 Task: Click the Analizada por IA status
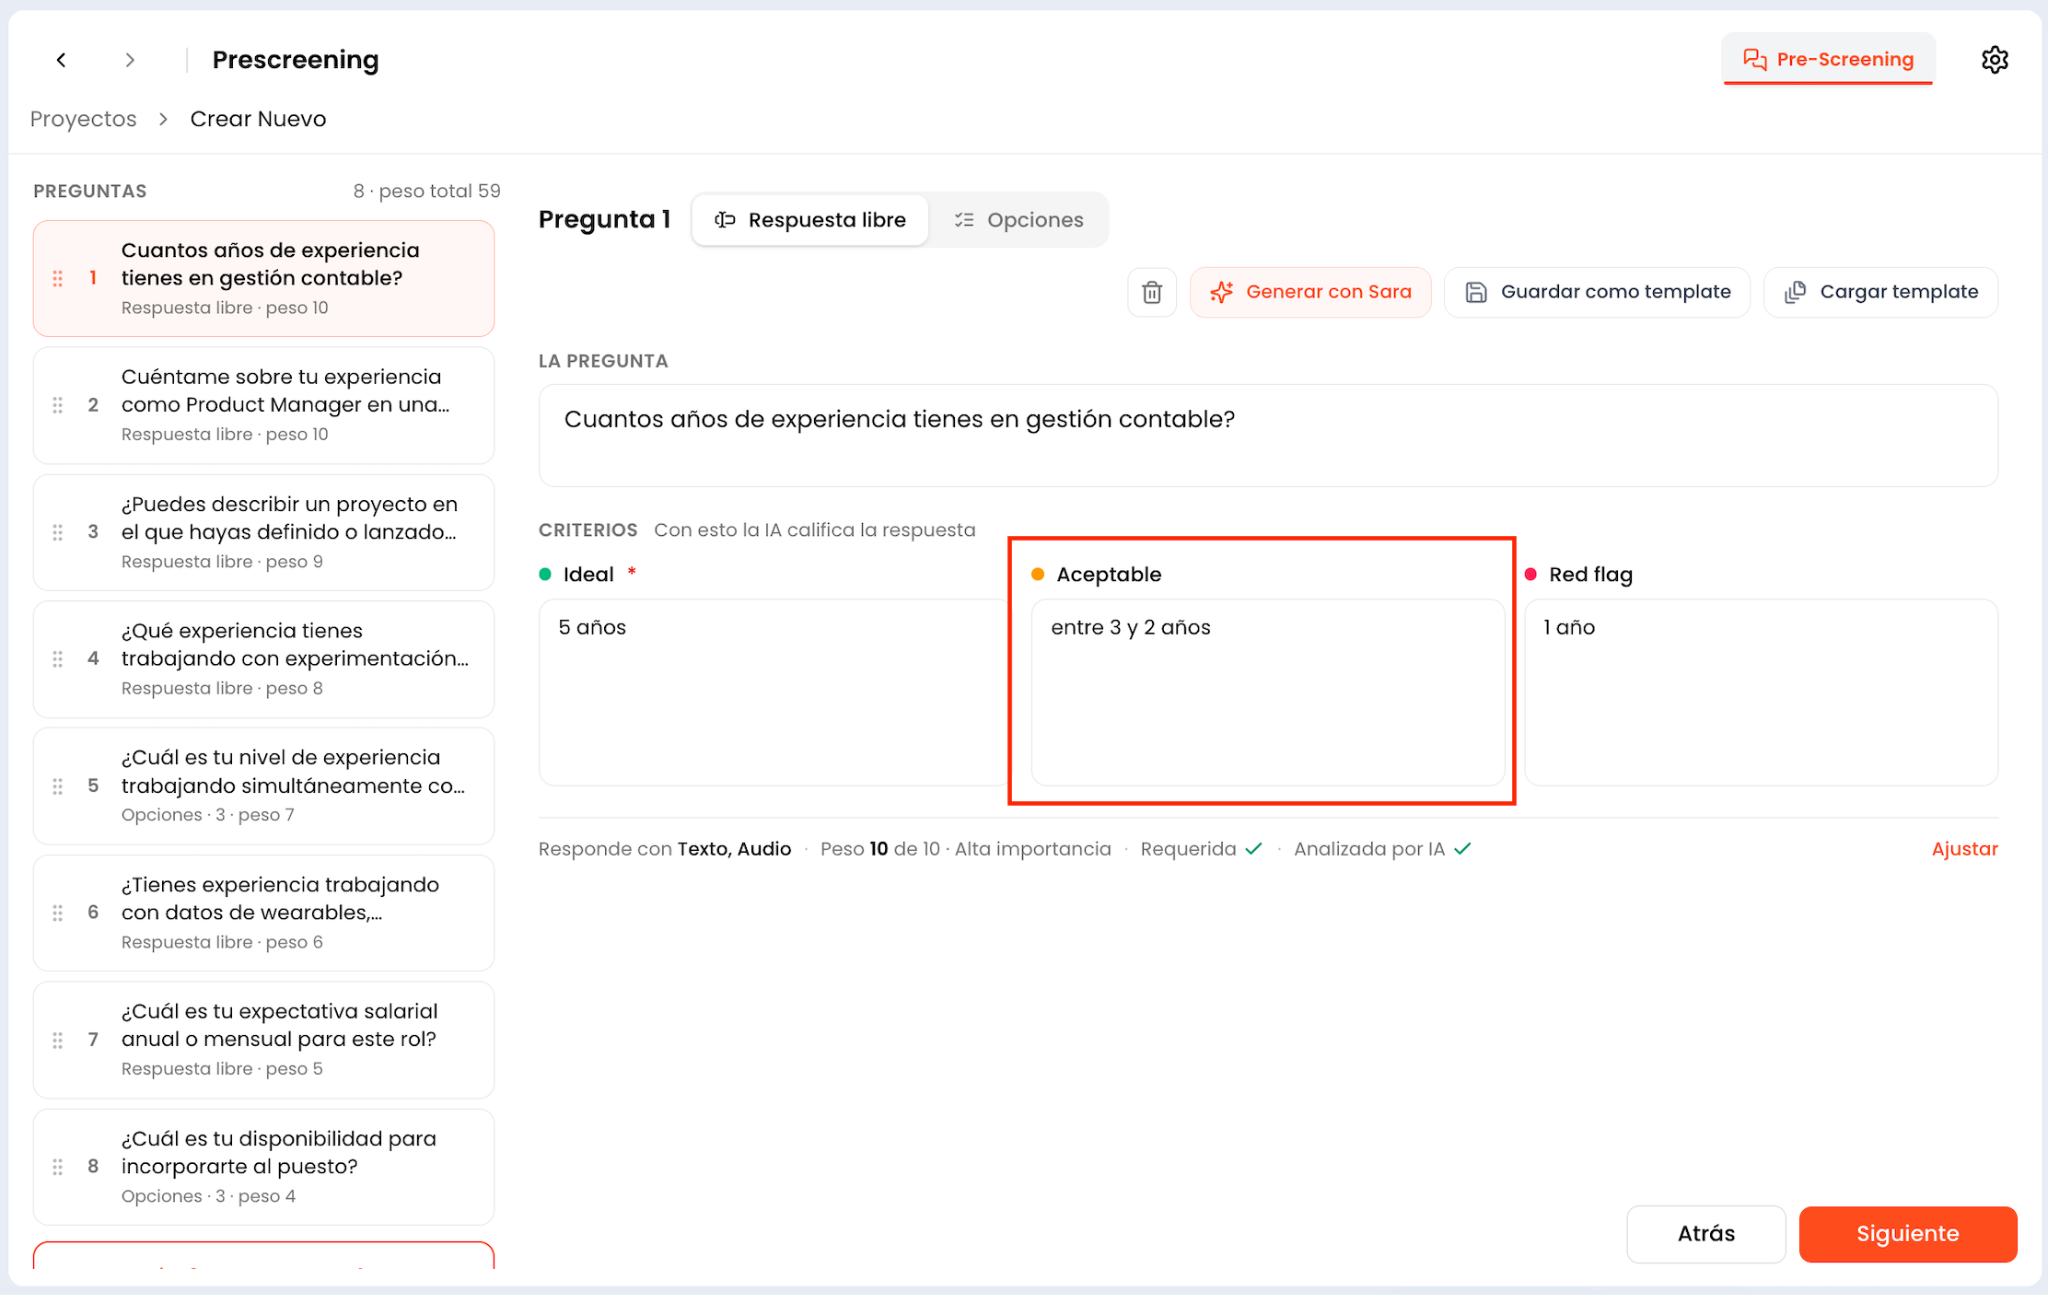(x=1382, y=849)
